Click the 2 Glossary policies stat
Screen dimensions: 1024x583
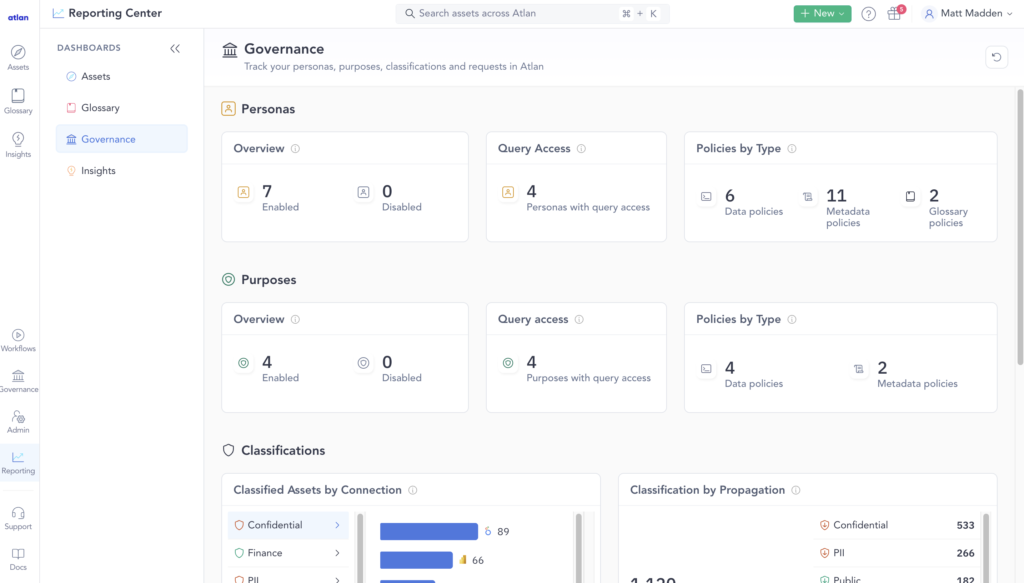click(936, 208)
